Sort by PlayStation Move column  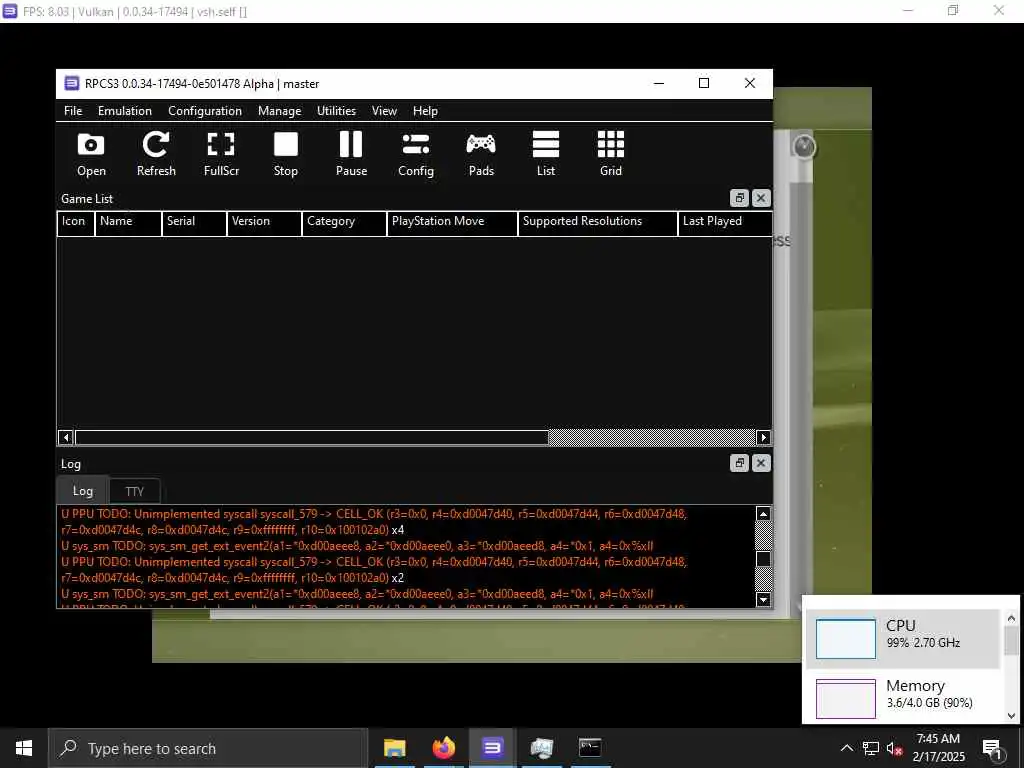453,222
